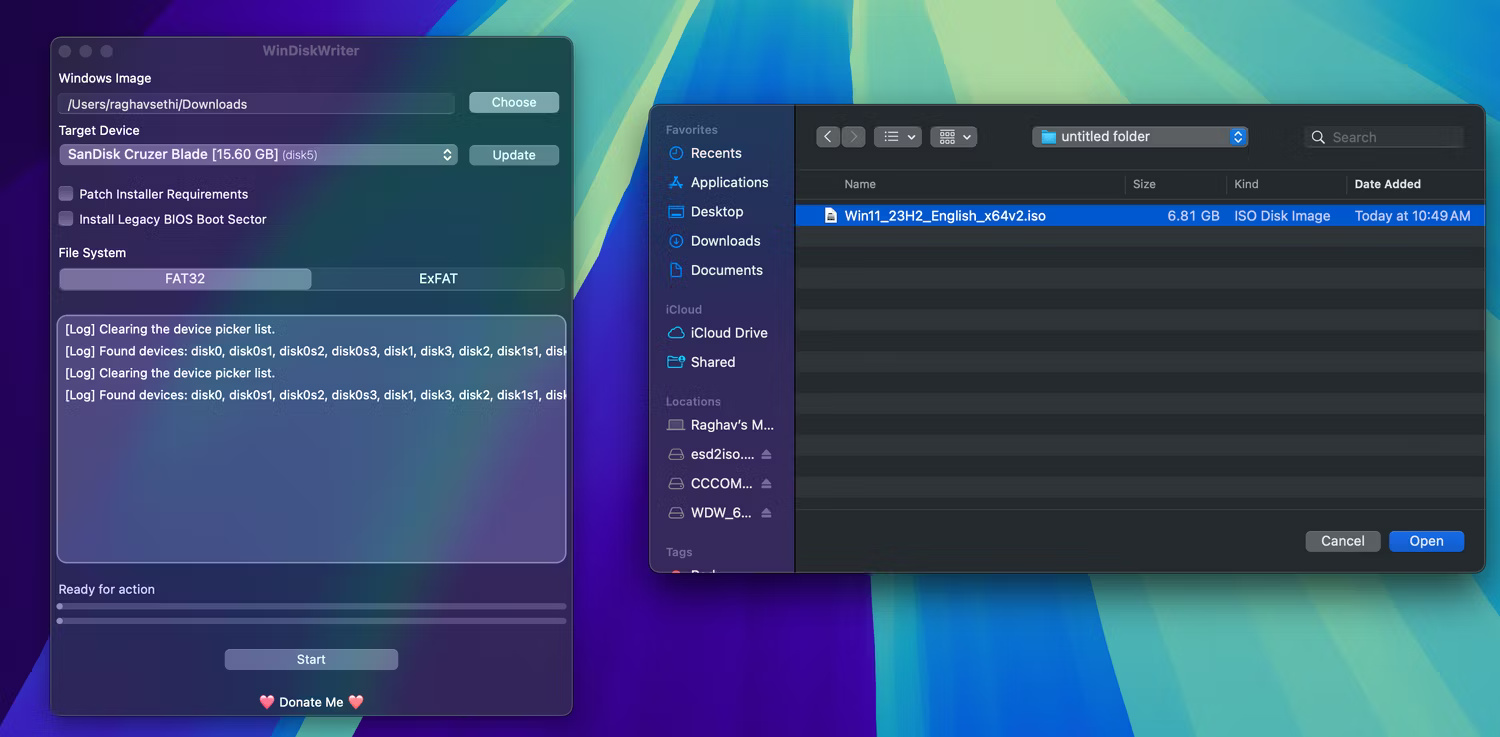Enable Install Legacy BIOS Boot Sector

64,219
